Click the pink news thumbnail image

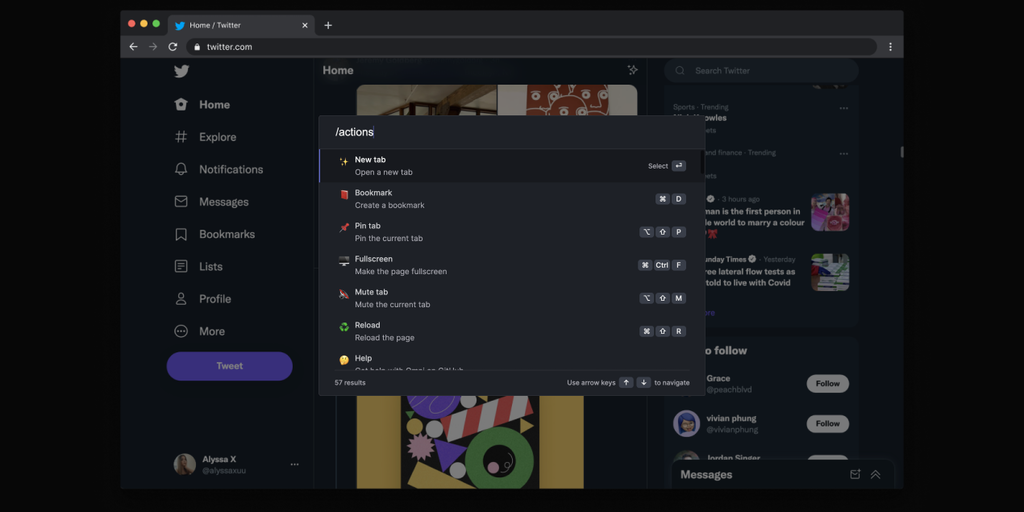[x=830, y=212]
